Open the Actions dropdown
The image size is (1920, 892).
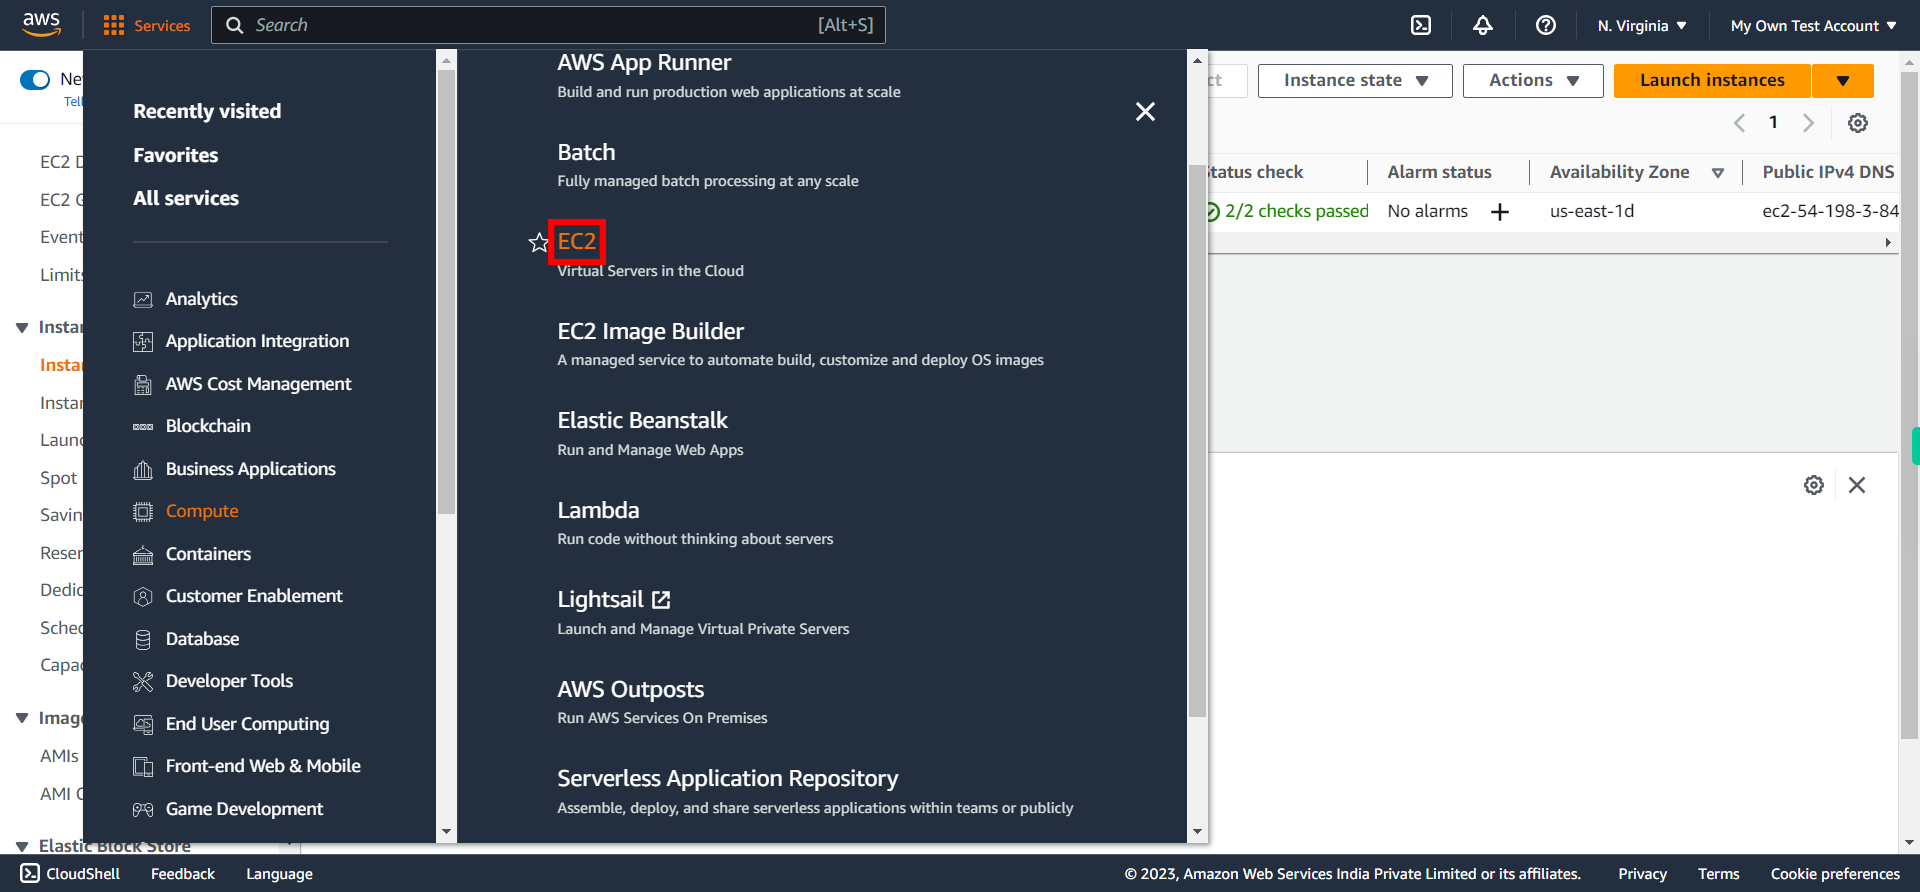click(1533, 80)
